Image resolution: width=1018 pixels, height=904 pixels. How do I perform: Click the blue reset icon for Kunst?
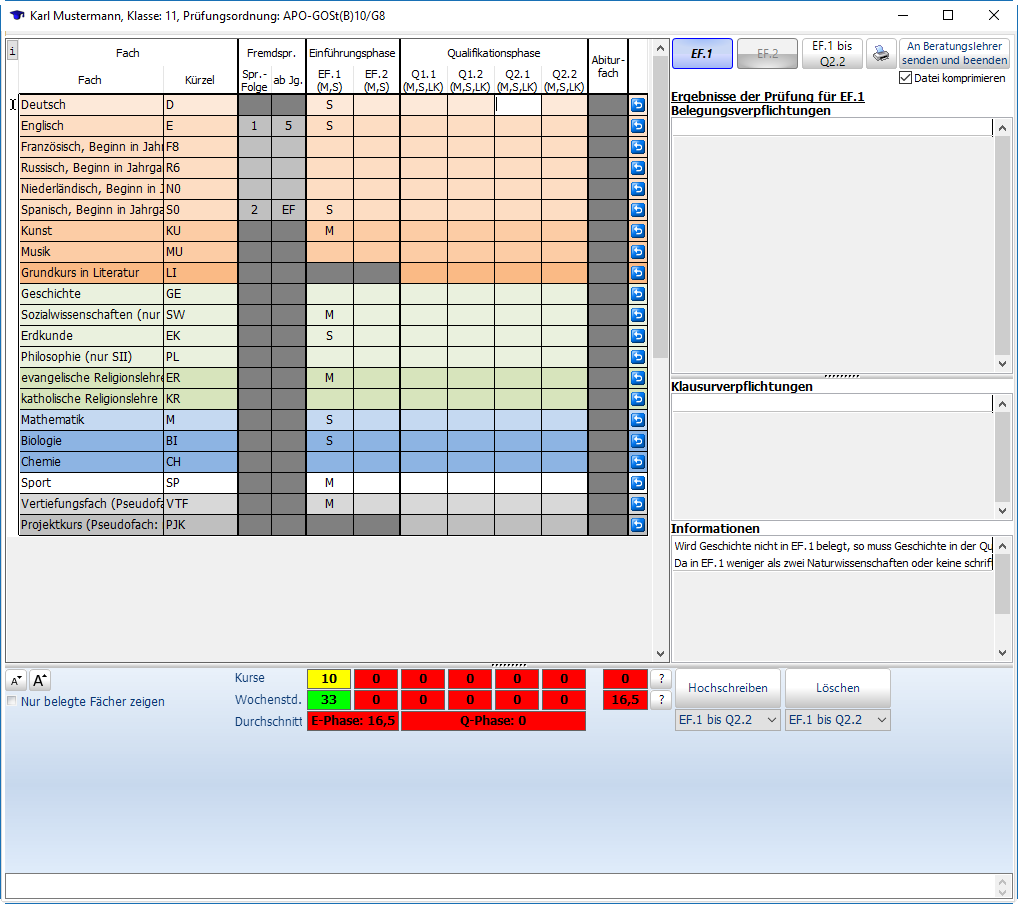coord(638,231)
